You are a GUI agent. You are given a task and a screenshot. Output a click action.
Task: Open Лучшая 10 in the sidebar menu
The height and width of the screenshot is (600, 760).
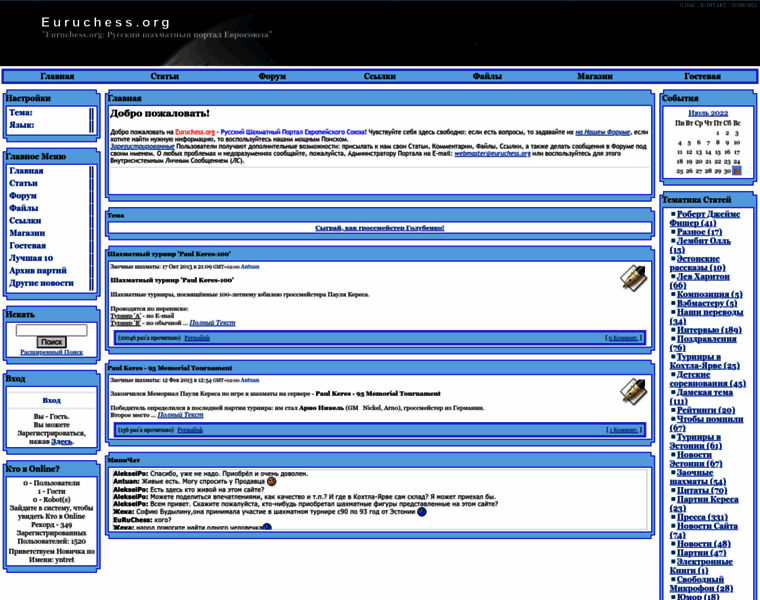pyautogui.click(x=31, y=258)
